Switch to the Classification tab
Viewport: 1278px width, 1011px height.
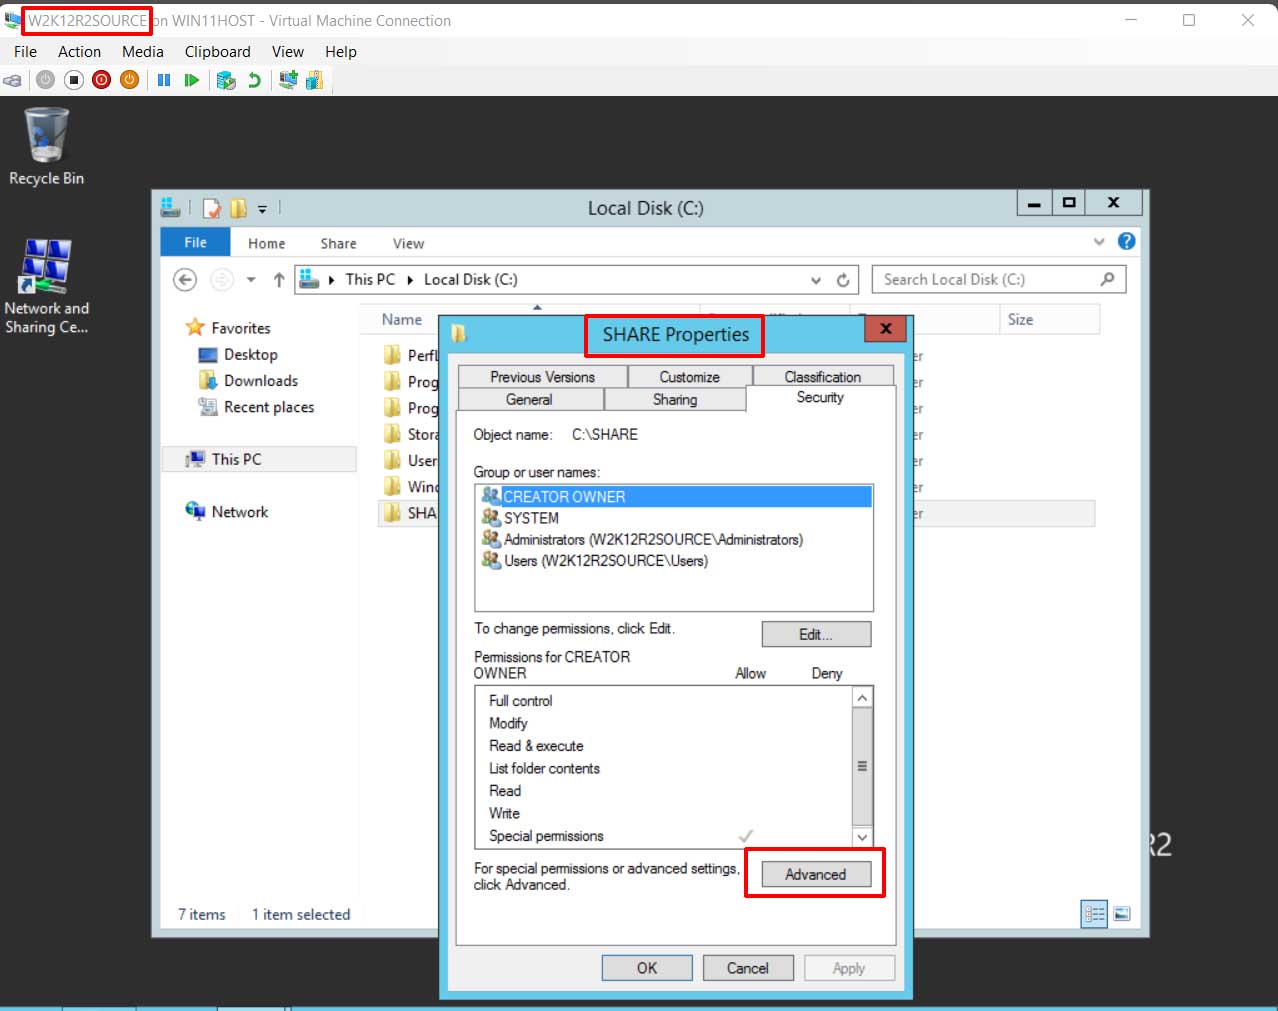(x=822, y=377)
